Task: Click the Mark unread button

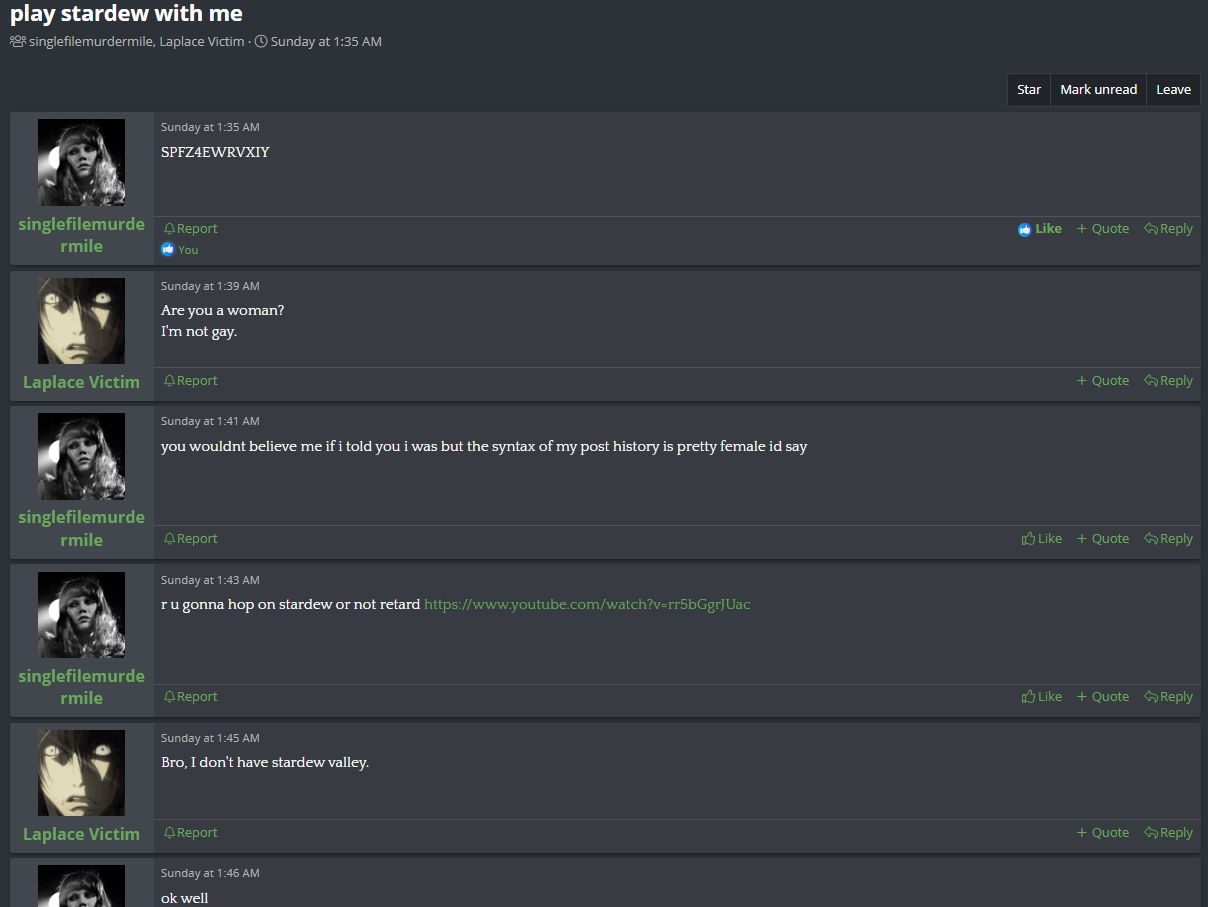Action: pyautogui.click(x=1098, y=90)
